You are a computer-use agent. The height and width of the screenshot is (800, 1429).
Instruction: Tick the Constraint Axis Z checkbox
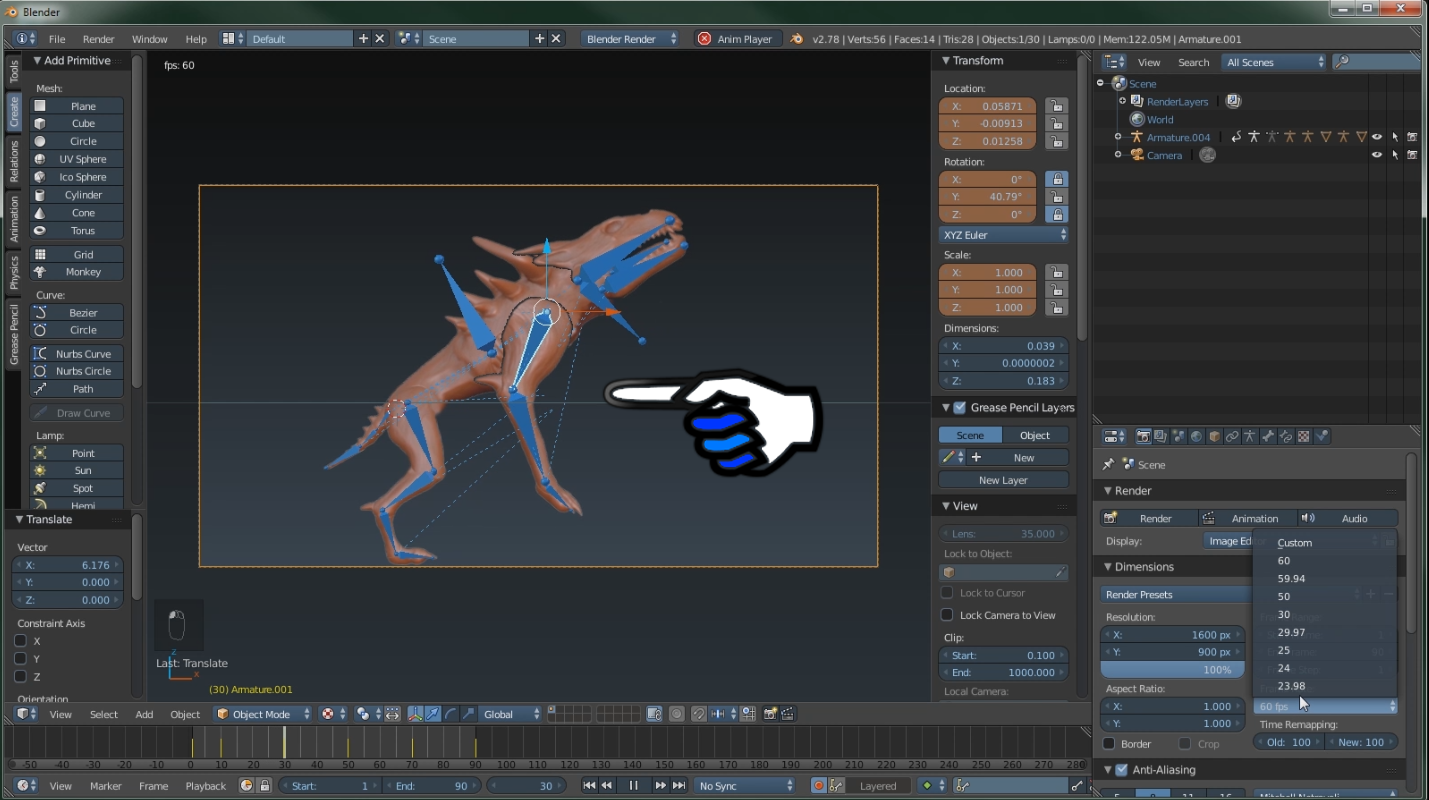20,677
